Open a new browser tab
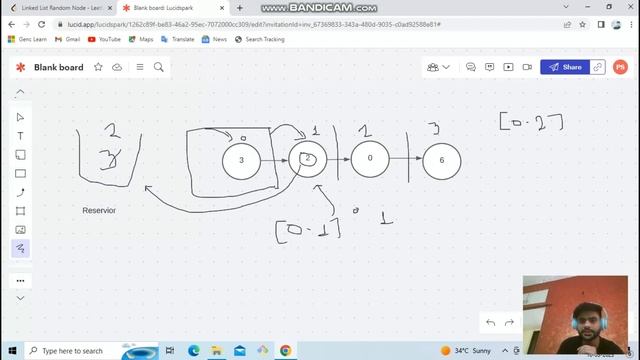 240,8
